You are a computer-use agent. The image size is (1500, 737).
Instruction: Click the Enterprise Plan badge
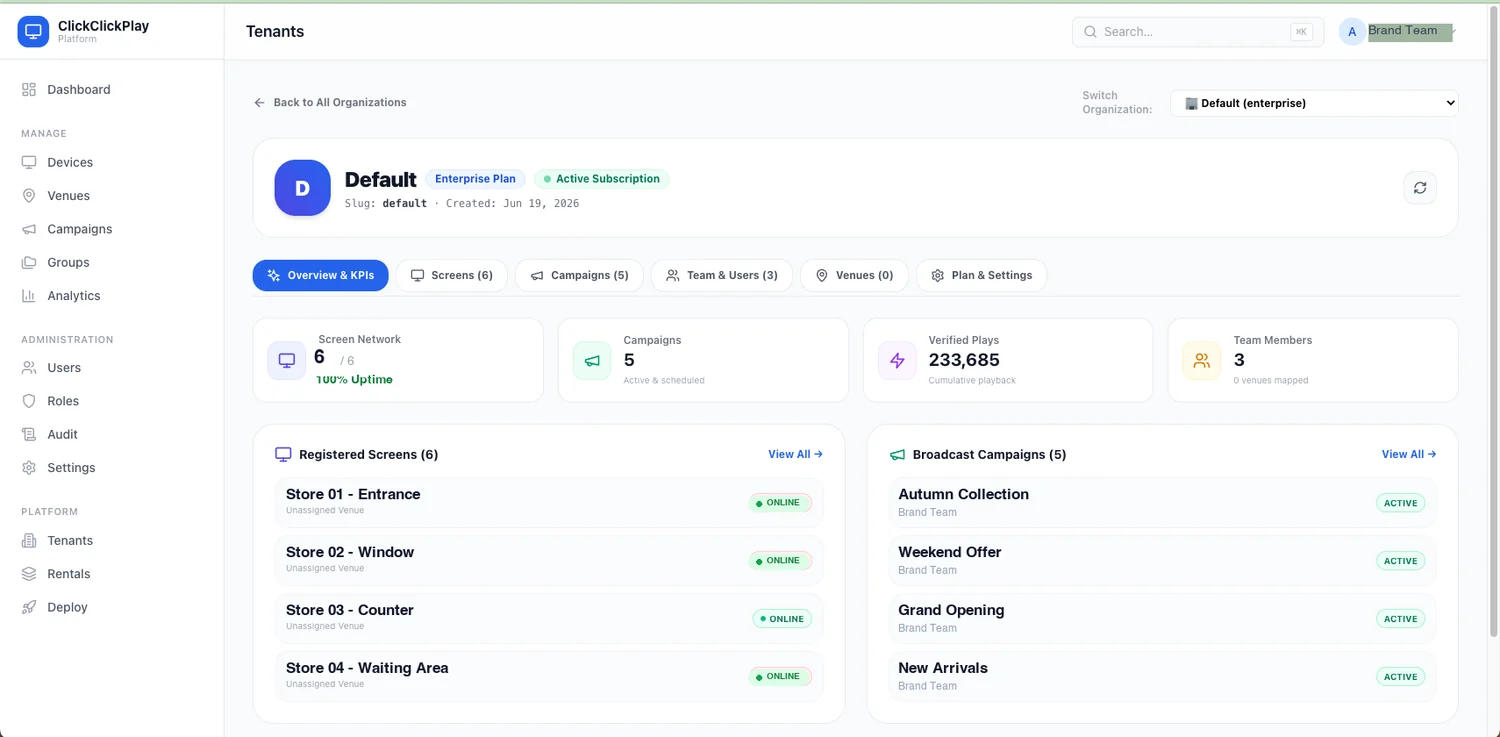click(476, 179)
